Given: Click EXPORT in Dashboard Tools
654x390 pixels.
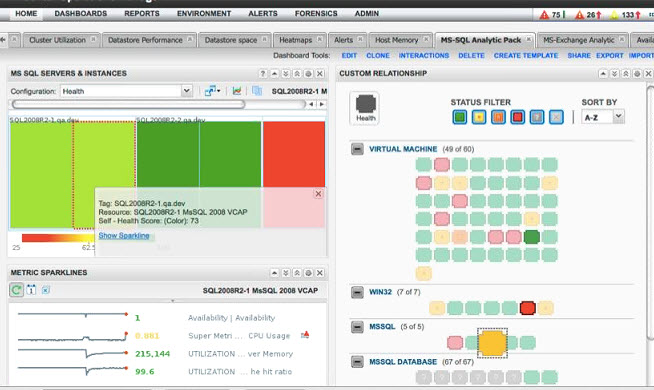Looking at the screenshot, I should click(x=610, y=55).
